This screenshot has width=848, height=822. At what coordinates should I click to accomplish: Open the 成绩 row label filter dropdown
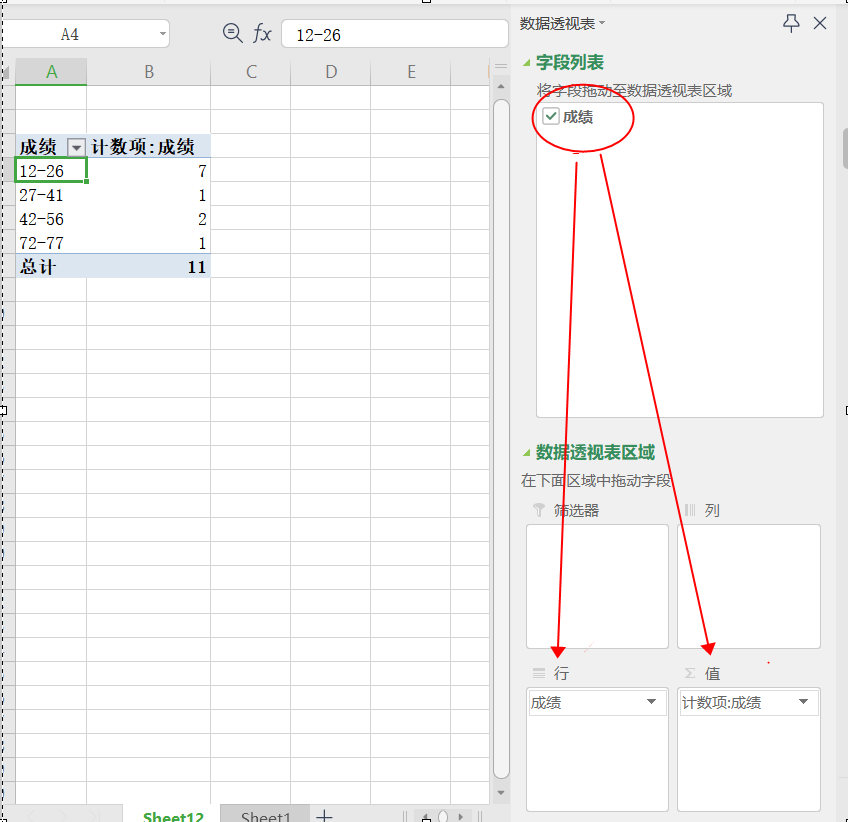click(x=76, y=147)
